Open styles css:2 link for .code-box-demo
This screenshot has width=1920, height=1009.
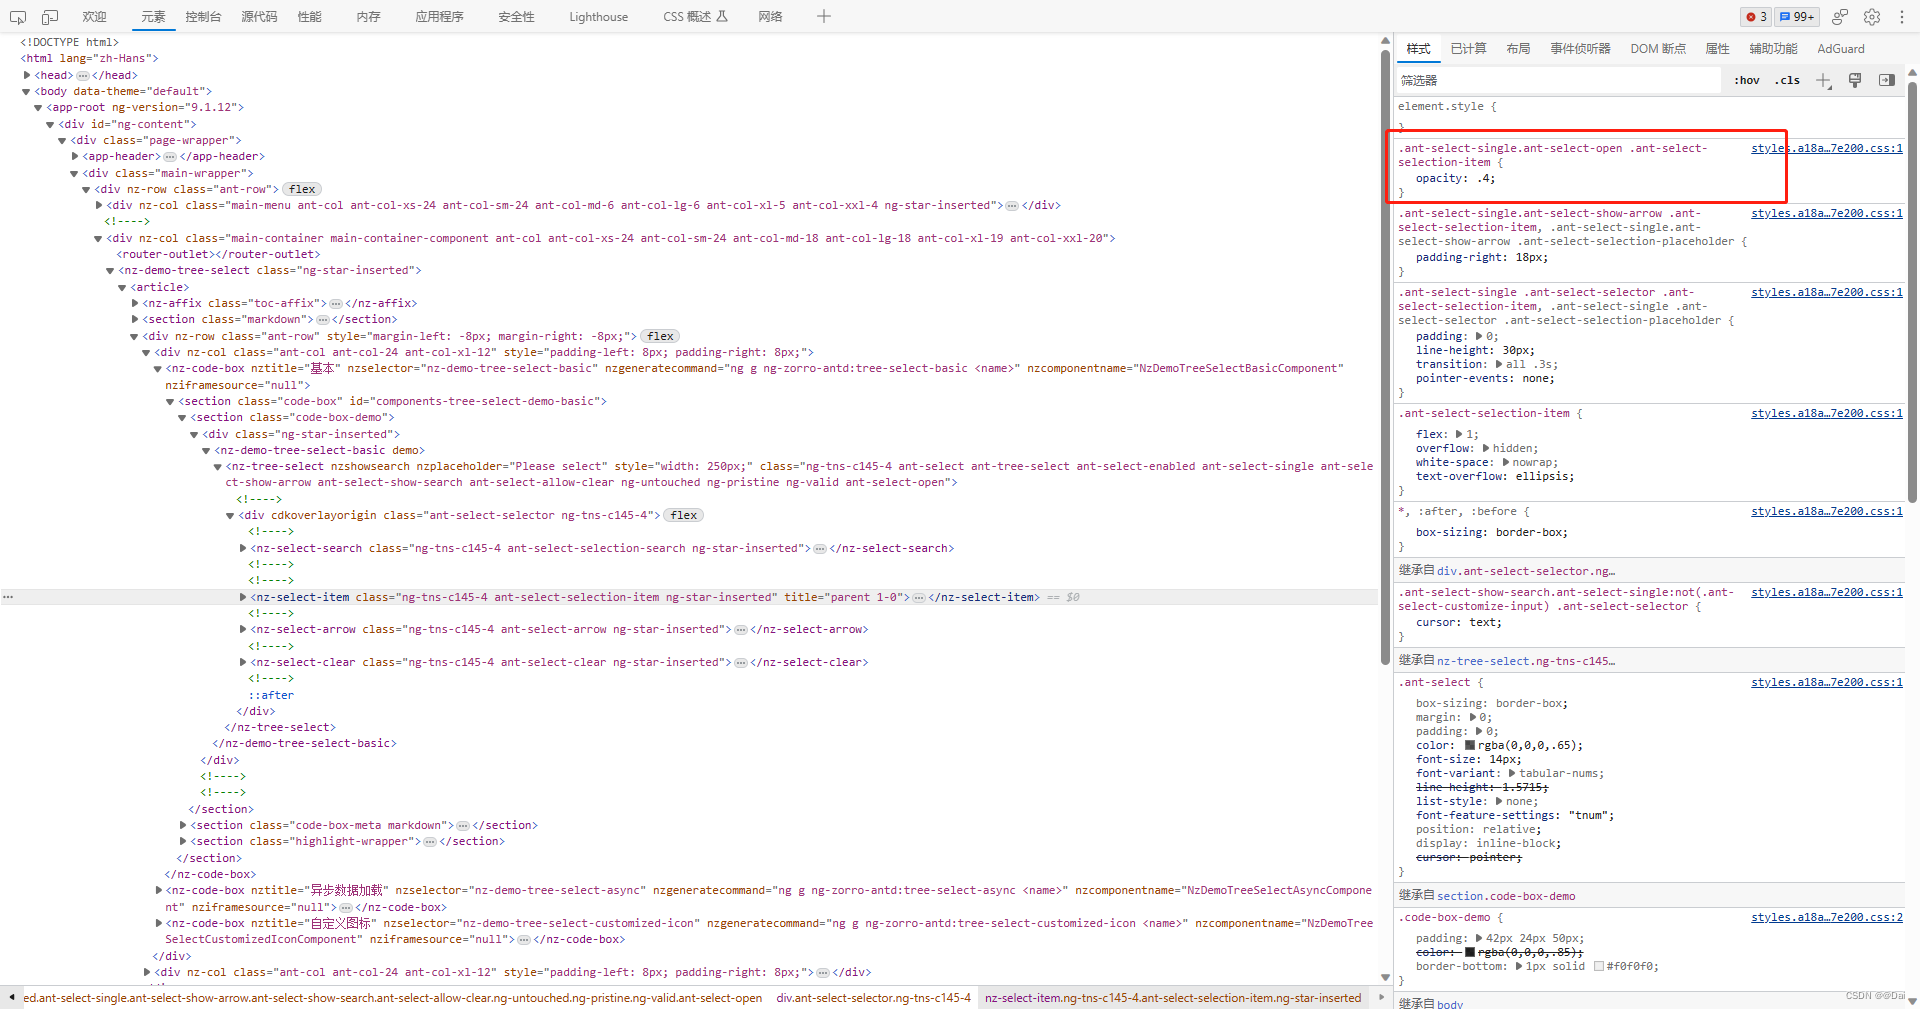[x=1826, y=917]
